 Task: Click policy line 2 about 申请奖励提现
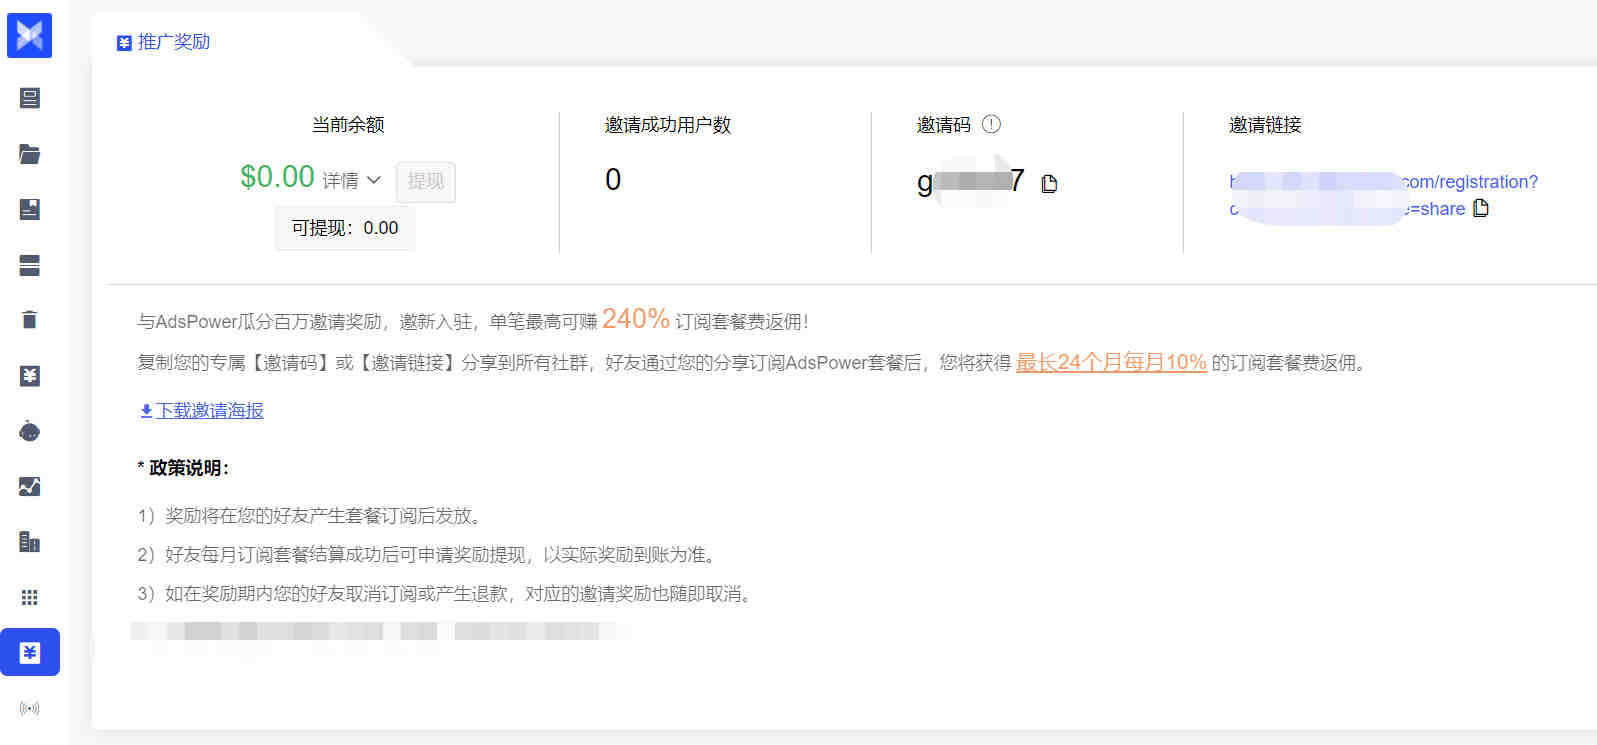(429, 555)
